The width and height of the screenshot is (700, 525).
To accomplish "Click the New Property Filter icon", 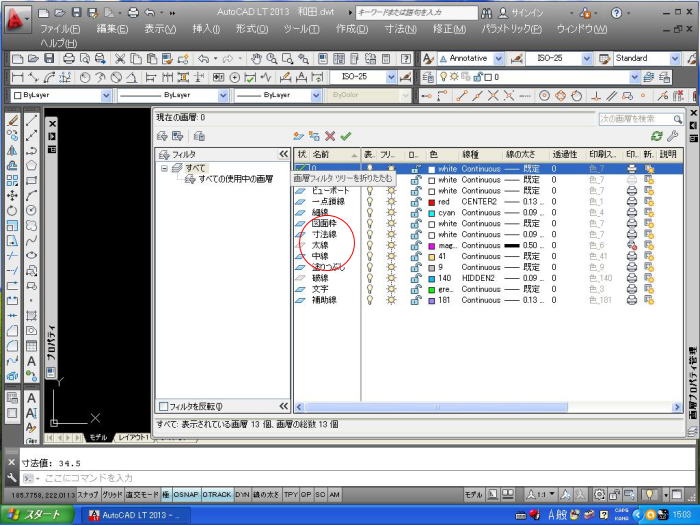I will tap(162, 136).
